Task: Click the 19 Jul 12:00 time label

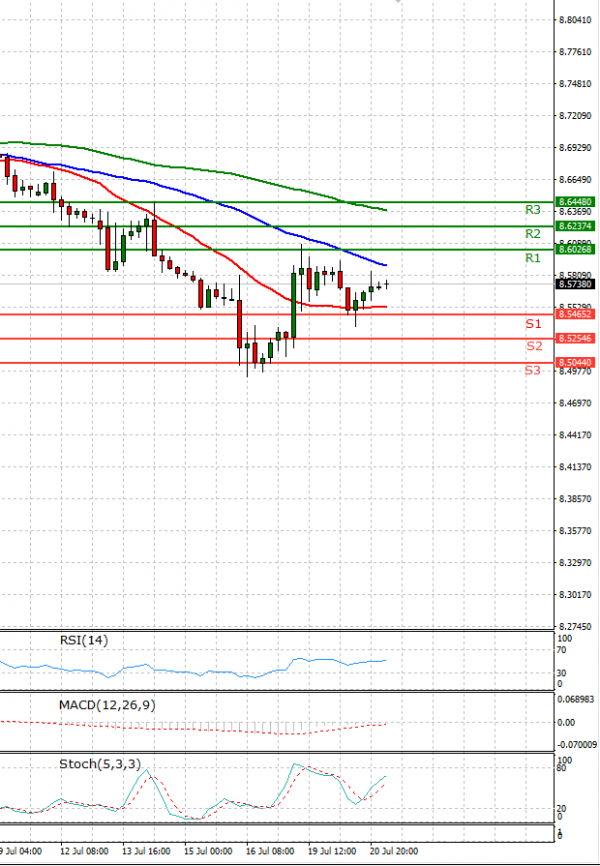Action: click(331, 851)
